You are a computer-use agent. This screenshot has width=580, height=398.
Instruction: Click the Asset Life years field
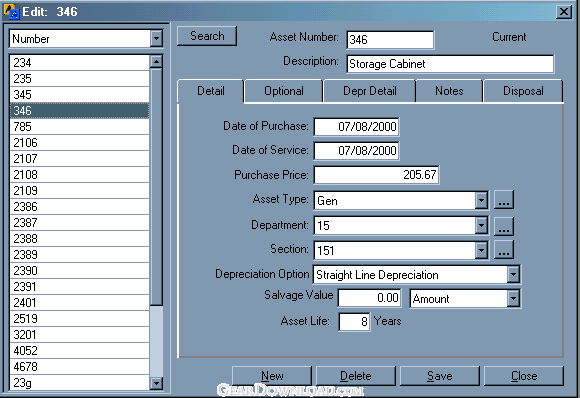[x=354, y=322]
